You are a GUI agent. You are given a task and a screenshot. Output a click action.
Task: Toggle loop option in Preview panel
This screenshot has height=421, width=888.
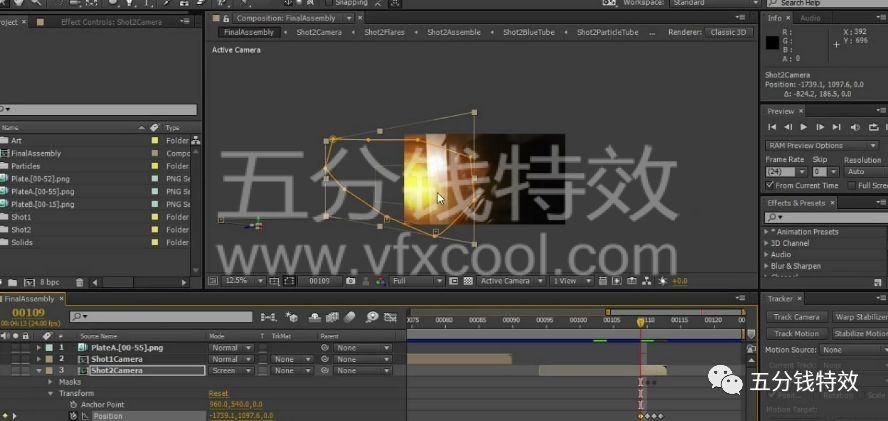873,127
